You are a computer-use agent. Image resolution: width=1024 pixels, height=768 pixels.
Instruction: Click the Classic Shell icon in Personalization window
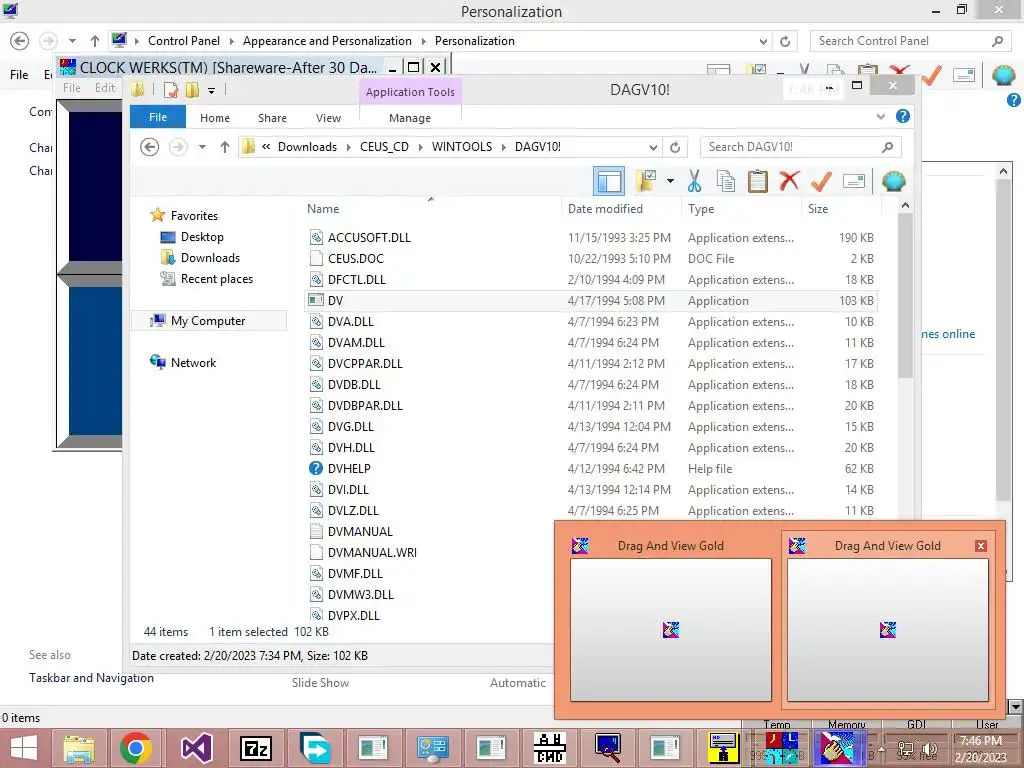[x=1004, y=75]
